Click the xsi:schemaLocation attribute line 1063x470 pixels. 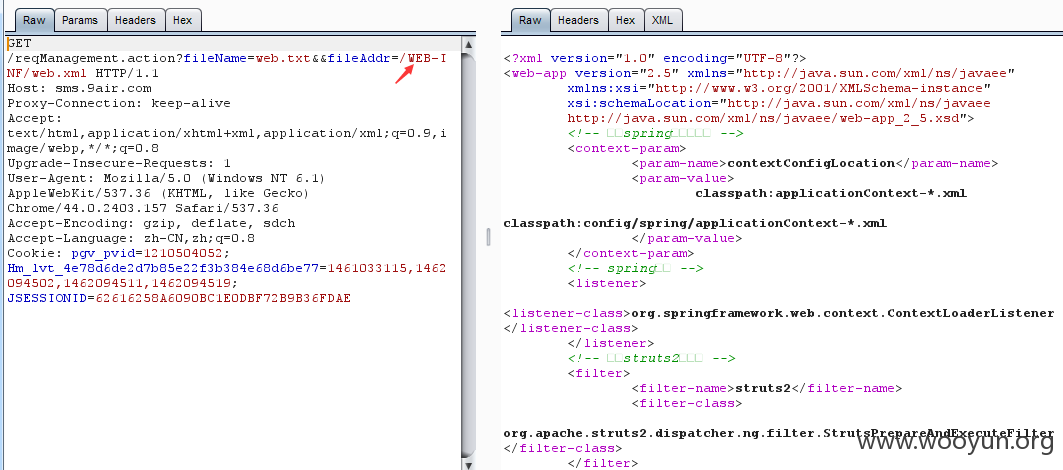(779, 103)
